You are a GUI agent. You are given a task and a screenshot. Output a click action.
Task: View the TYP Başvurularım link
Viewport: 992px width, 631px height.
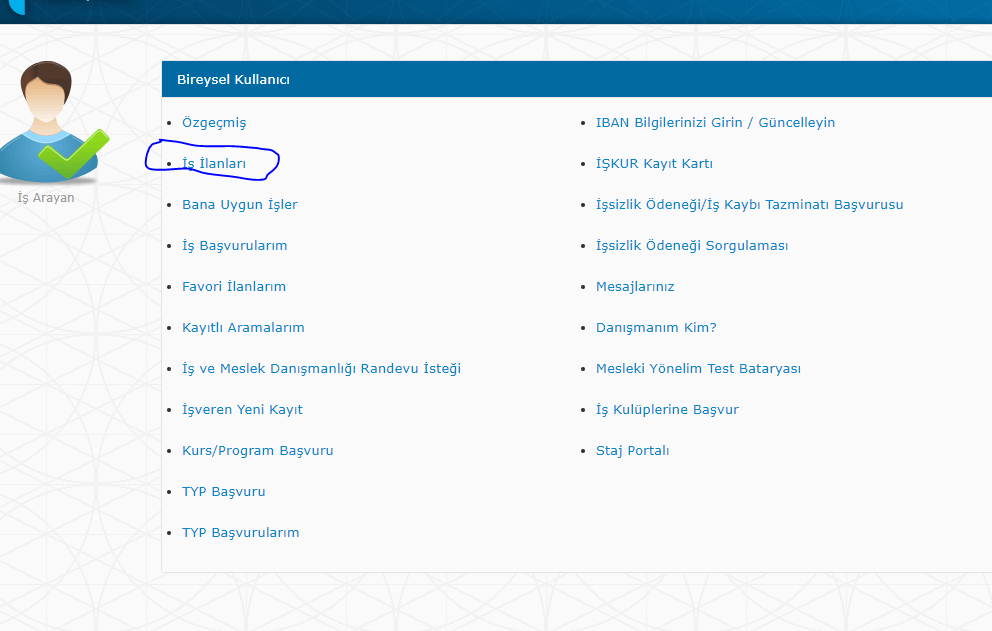point(240,533)
